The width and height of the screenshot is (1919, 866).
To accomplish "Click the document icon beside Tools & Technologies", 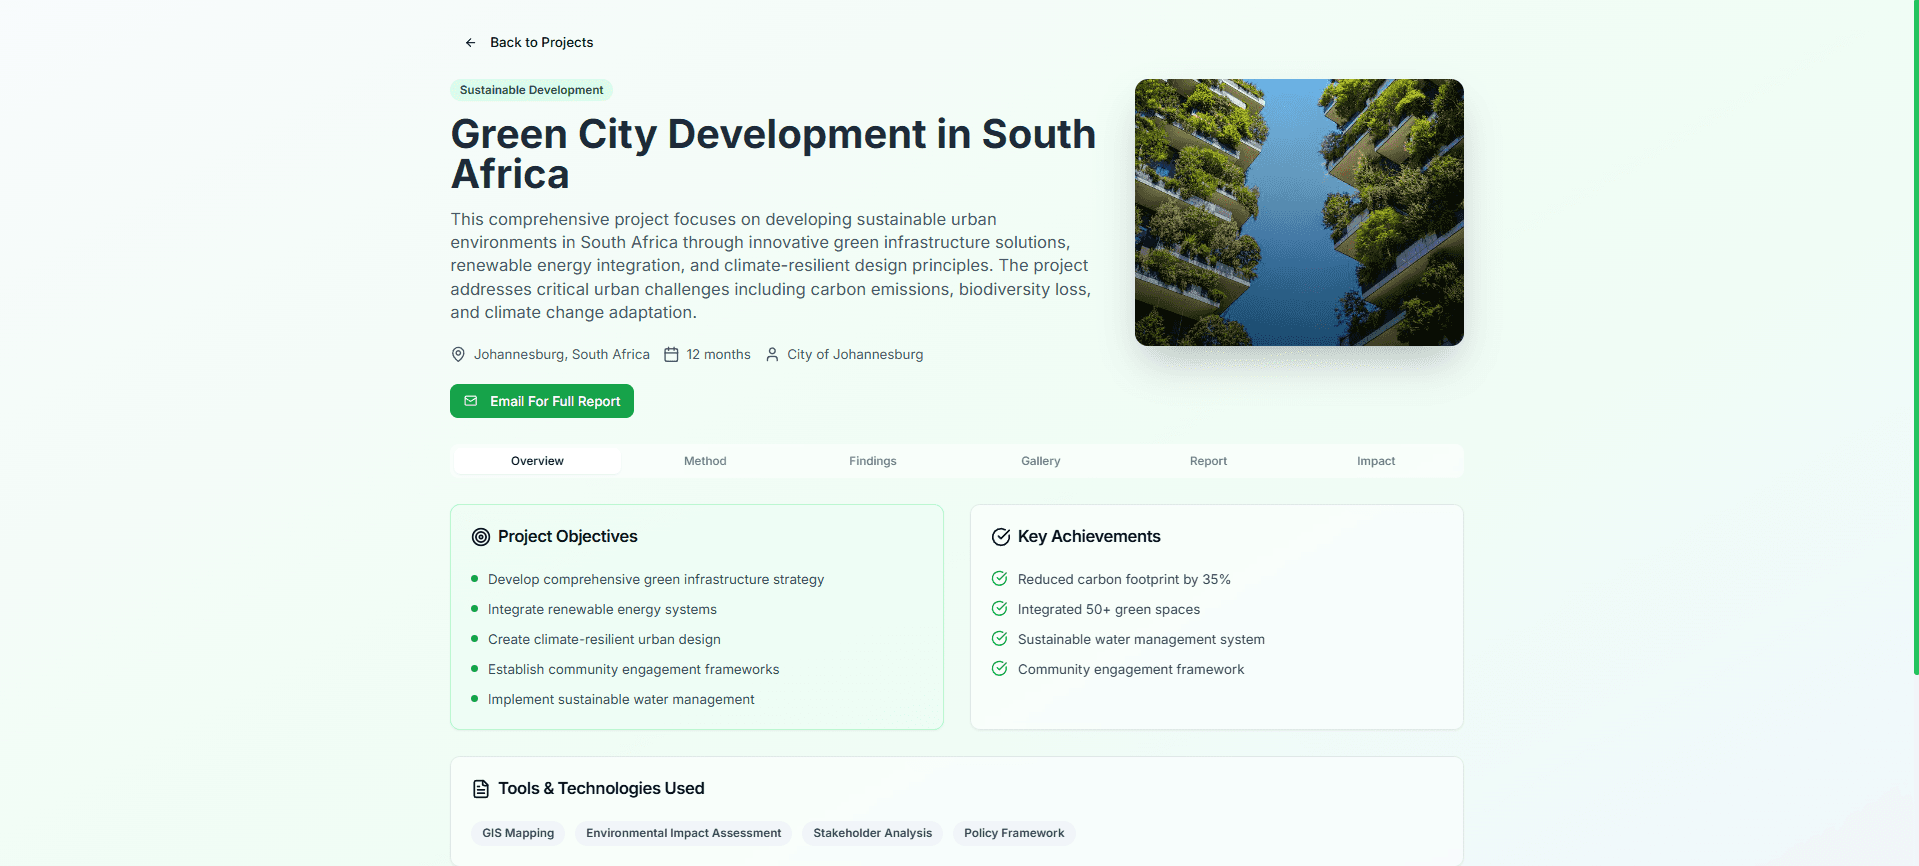I will click(481, 789).
